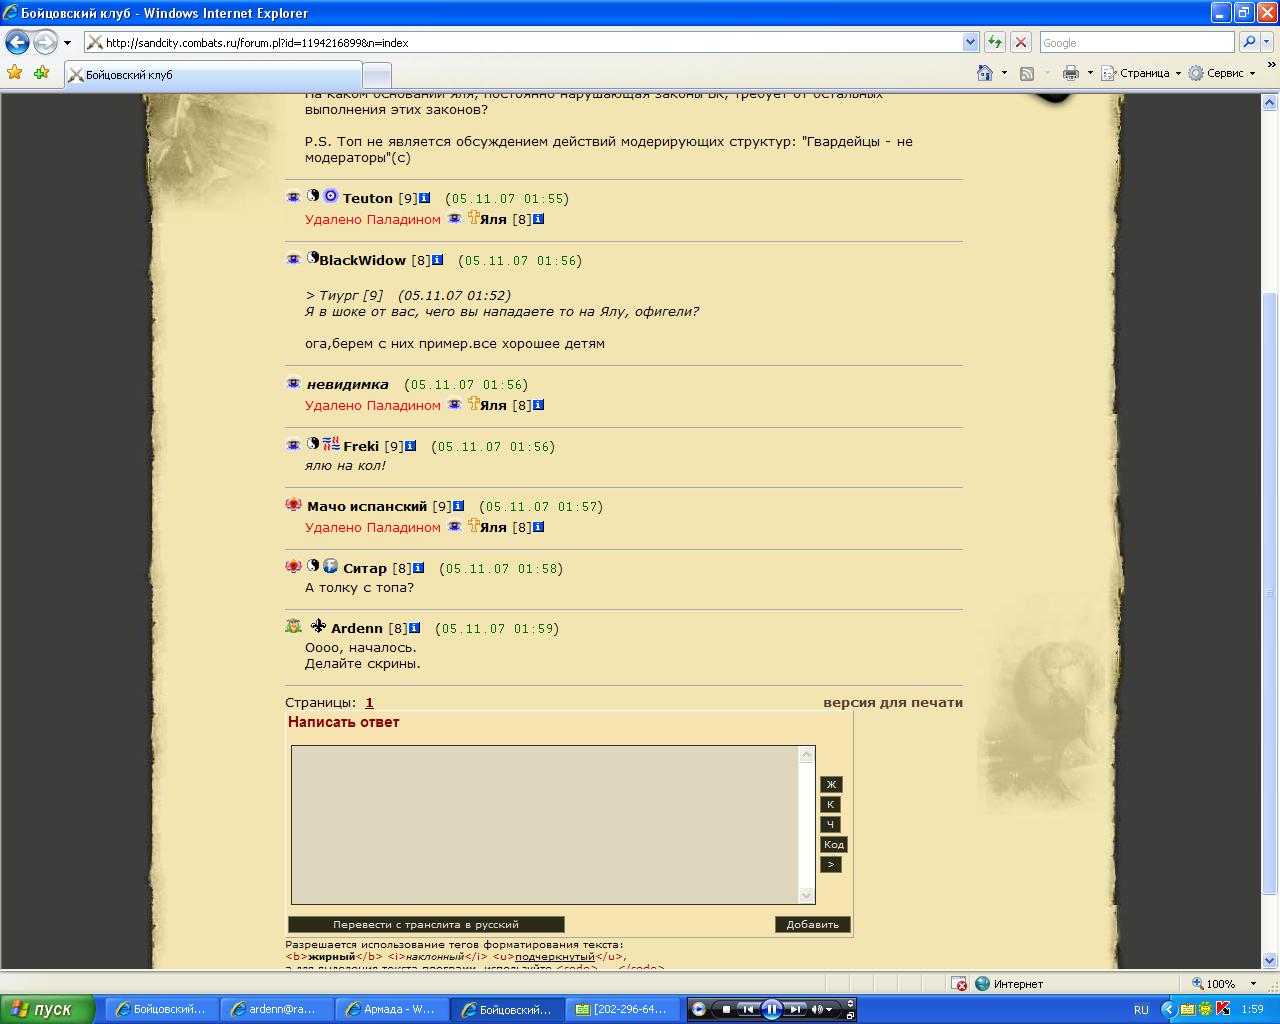Apply underline with the Ч button
The image size is (1280, 1024).
pos(830,824)
